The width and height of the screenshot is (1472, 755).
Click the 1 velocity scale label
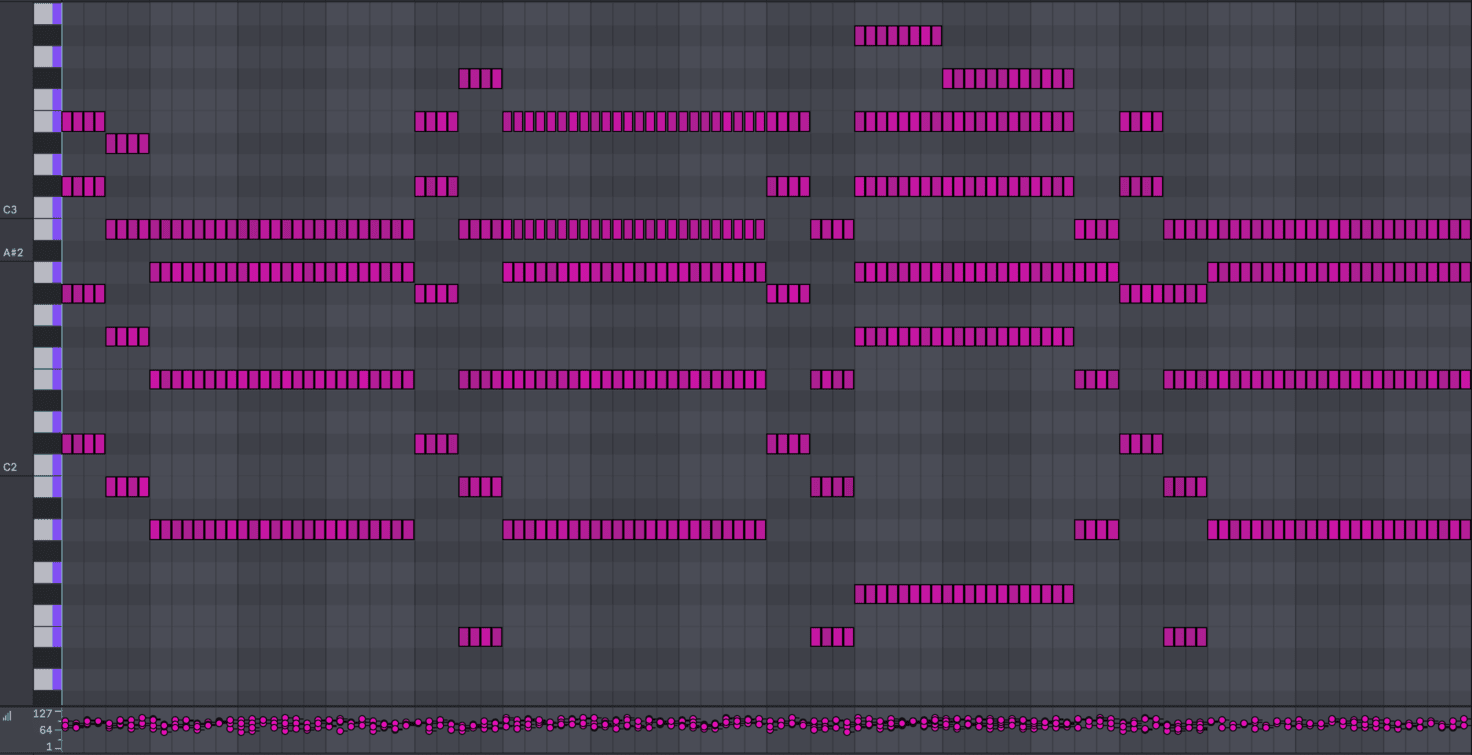click(49, 746)
